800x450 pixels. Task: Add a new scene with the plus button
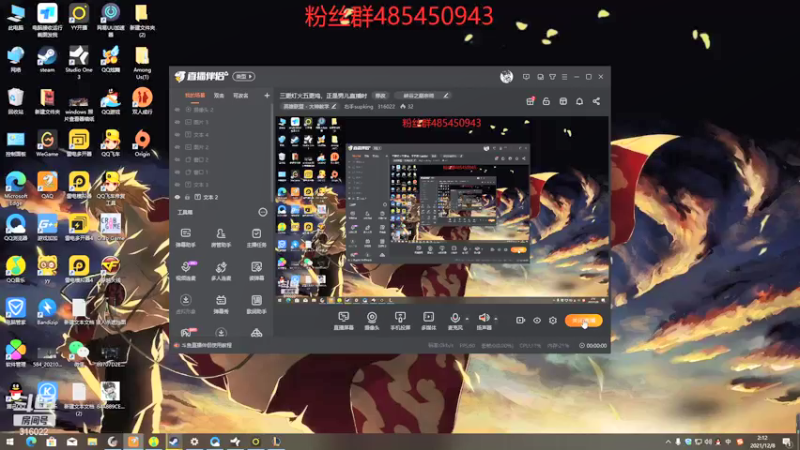(267, 95)
